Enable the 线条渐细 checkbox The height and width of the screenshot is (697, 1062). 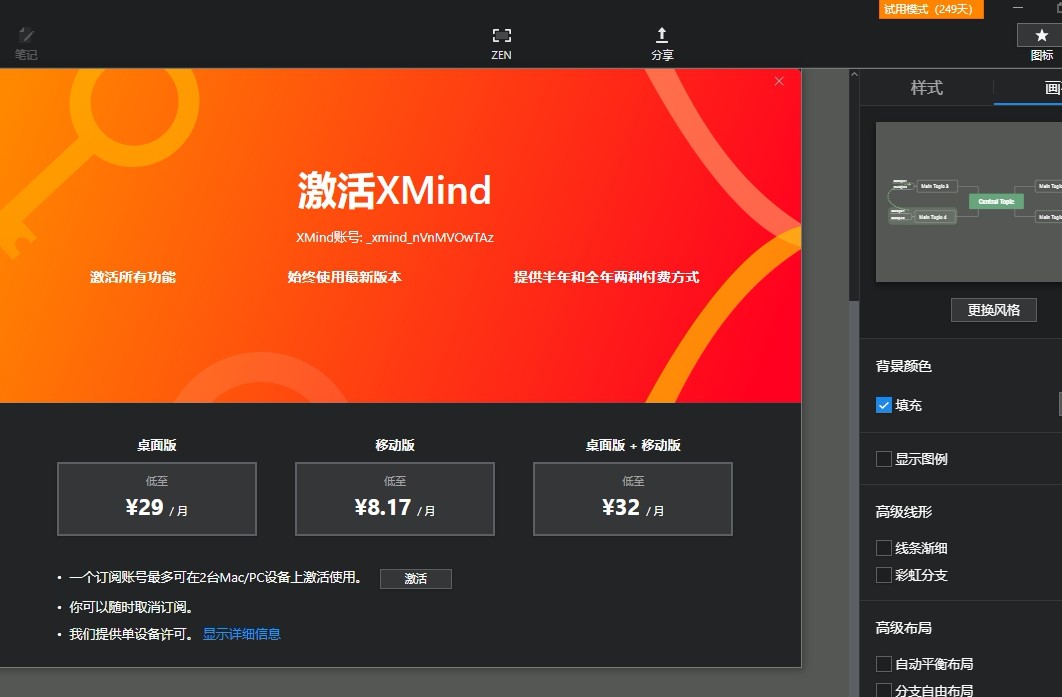click(884, 548)
